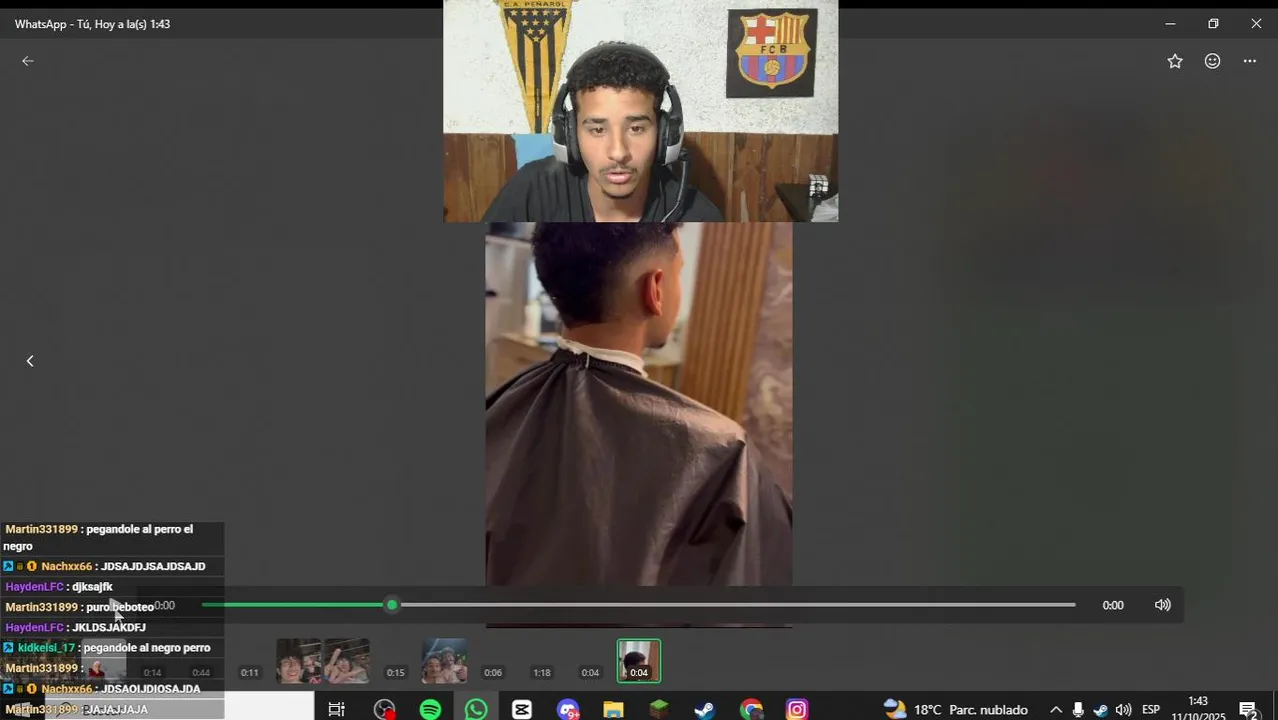Viewport: 1278px width, 720px height.
Task: Launch Minecraft from the taskbar
Action: click(x=659, y=710)
